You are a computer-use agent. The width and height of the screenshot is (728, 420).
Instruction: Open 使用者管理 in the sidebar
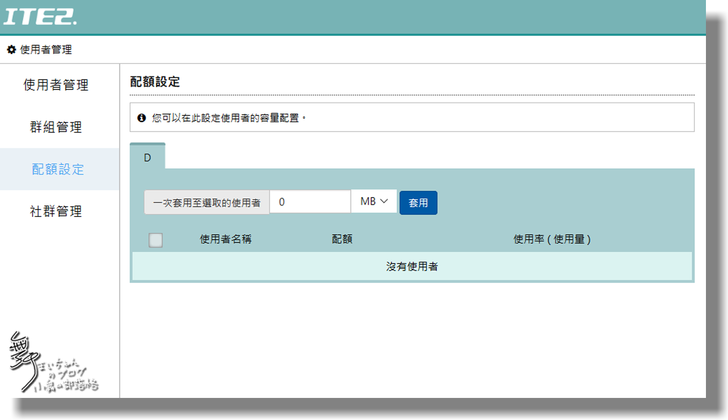56,86
